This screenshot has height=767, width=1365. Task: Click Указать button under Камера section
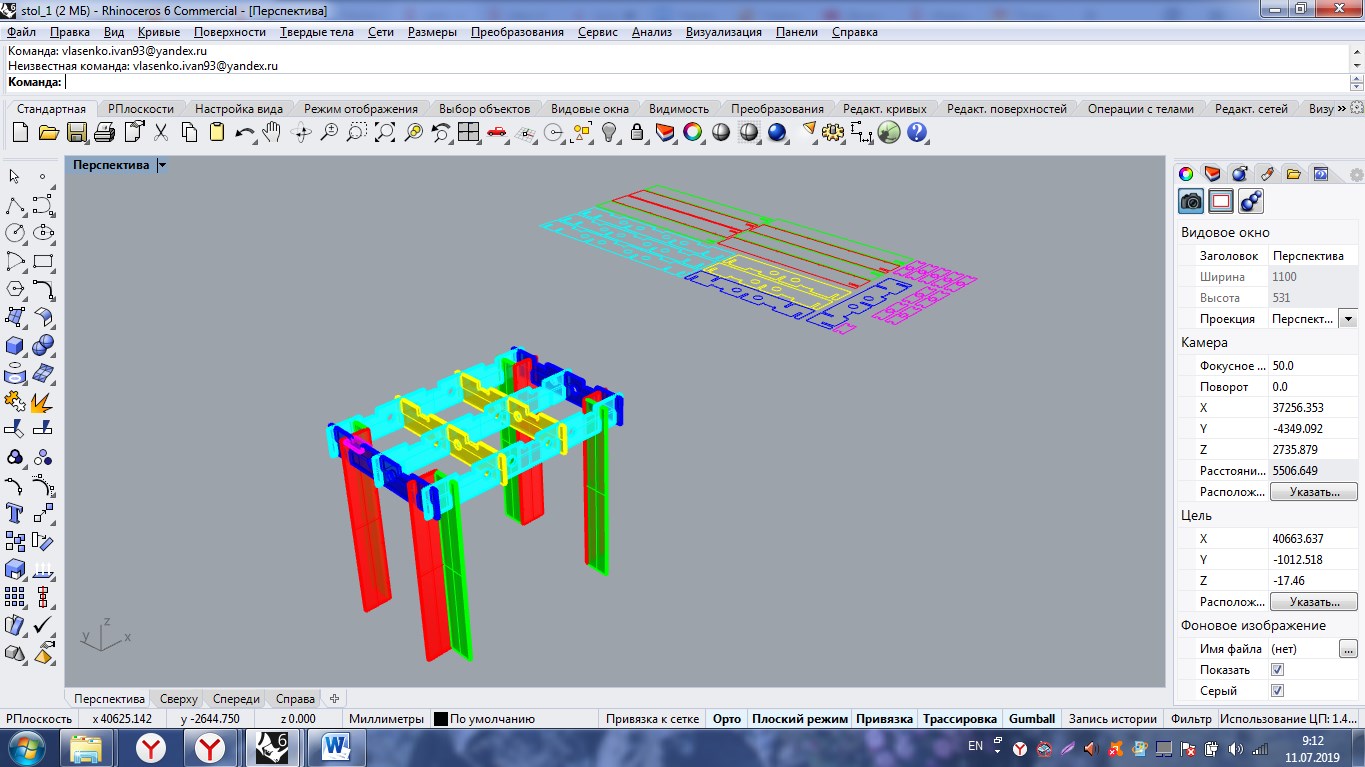[1314, 492]
